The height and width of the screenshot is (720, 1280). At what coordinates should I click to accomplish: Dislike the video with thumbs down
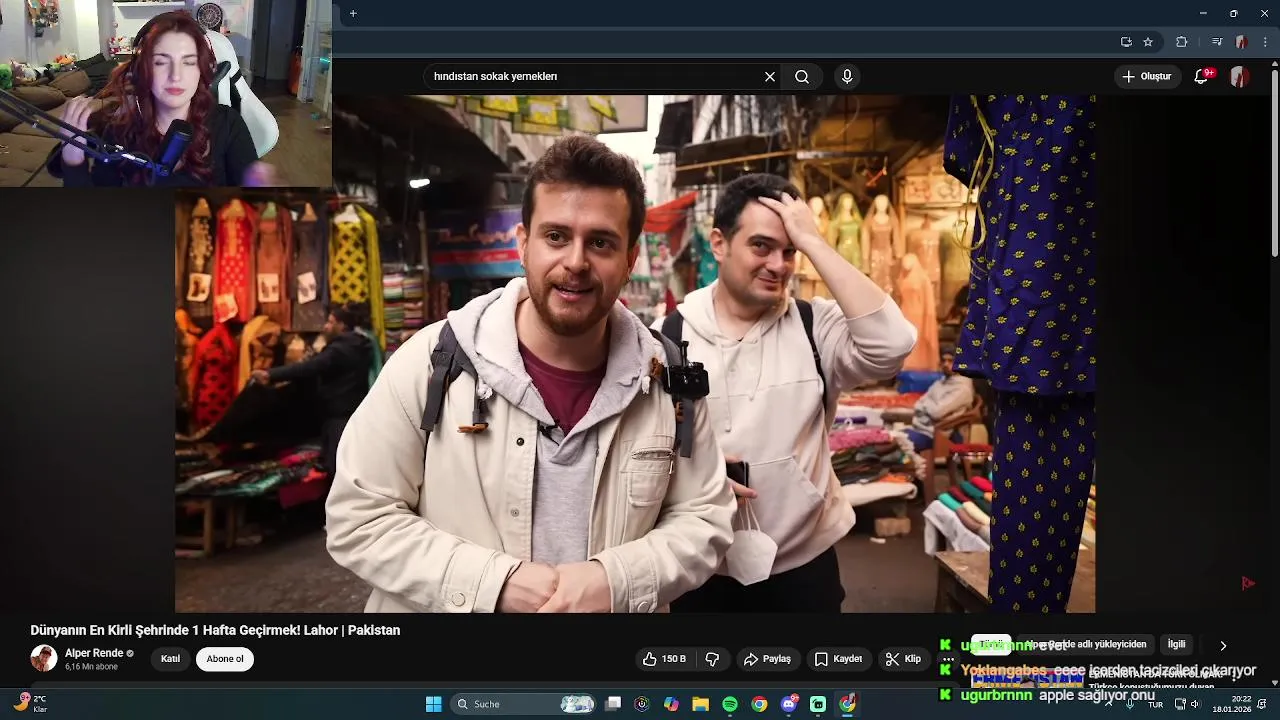[713, 659]
